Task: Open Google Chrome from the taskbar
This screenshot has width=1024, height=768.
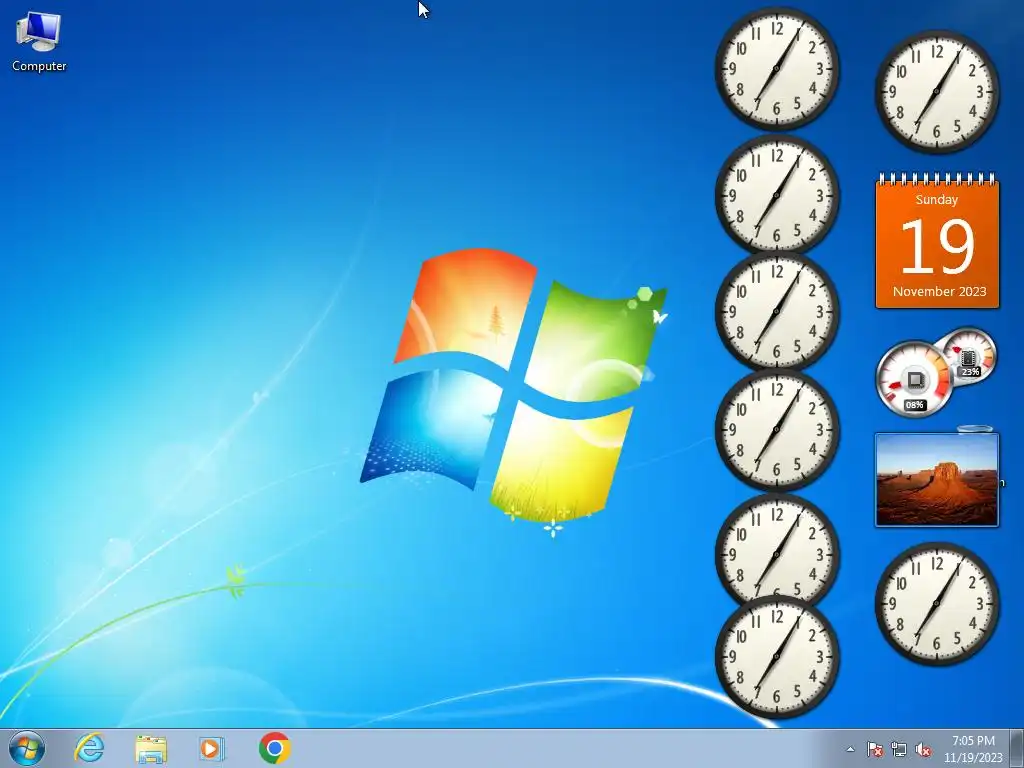Action: [274, 748]
